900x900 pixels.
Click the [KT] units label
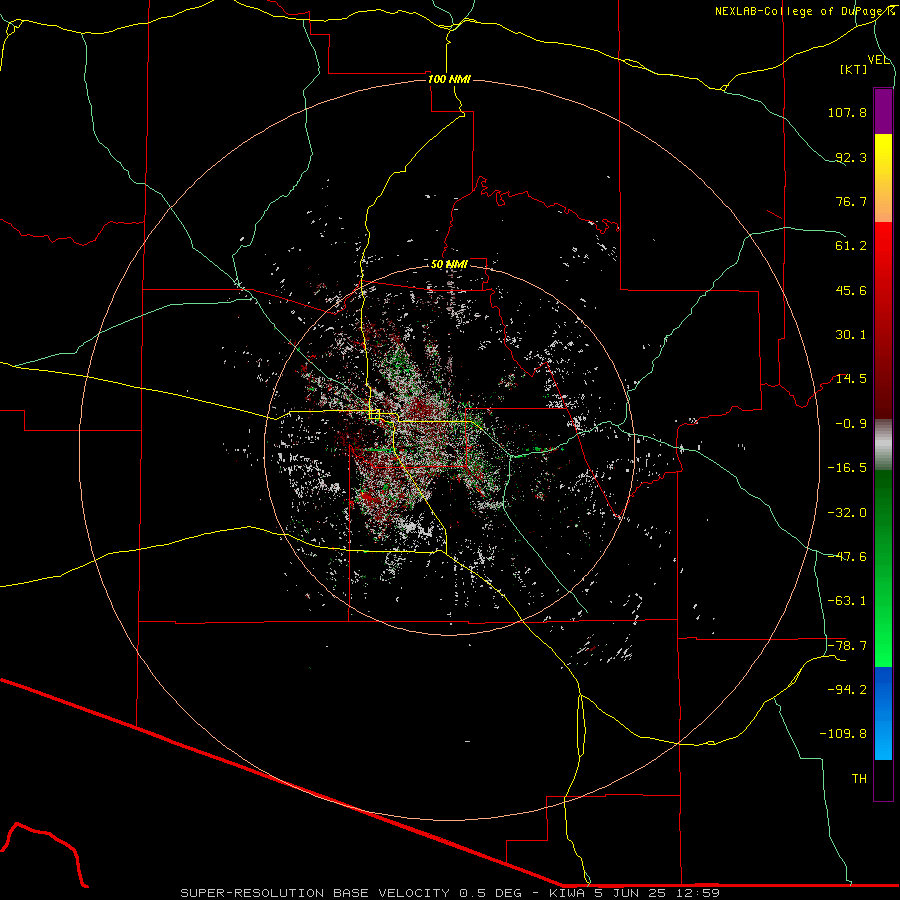coord(854,69)
